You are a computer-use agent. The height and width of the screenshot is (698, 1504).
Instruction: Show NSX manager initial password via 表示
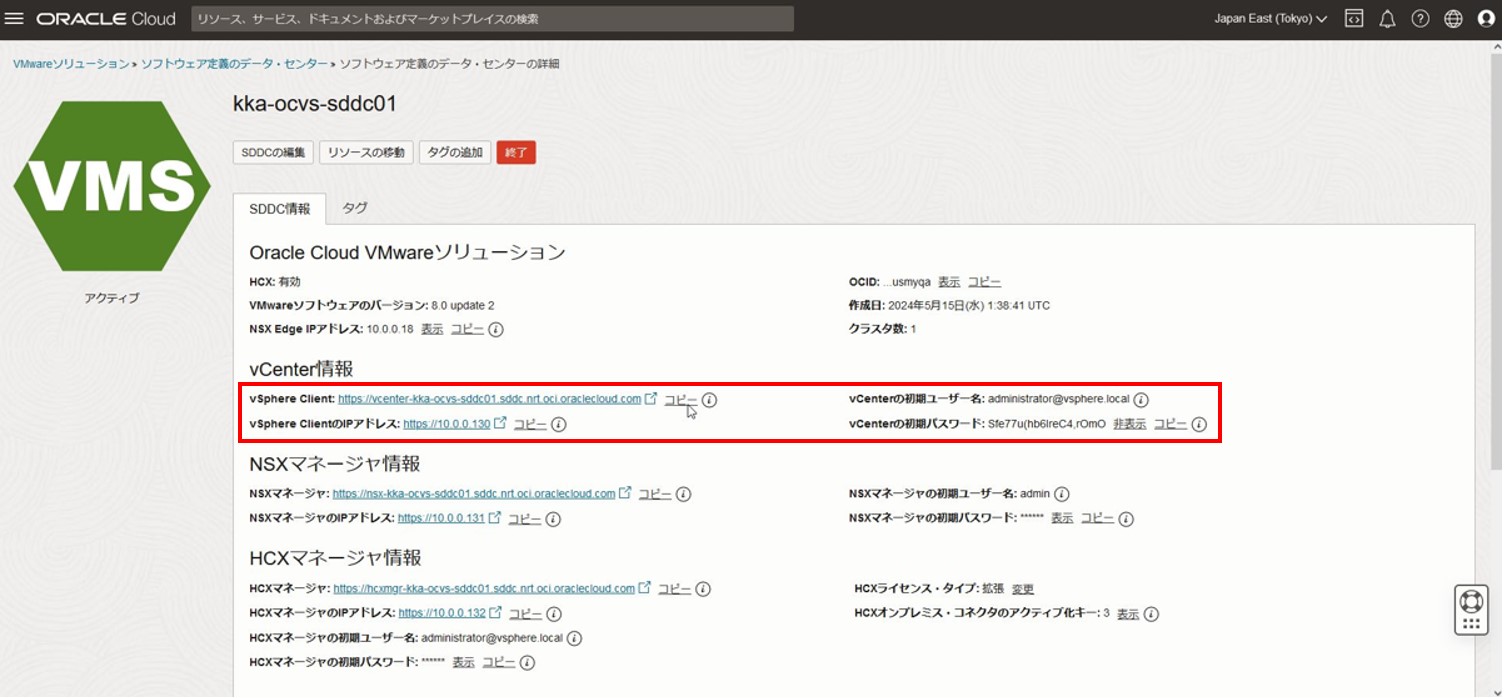pyautogui.click(x=1061, y=518)
